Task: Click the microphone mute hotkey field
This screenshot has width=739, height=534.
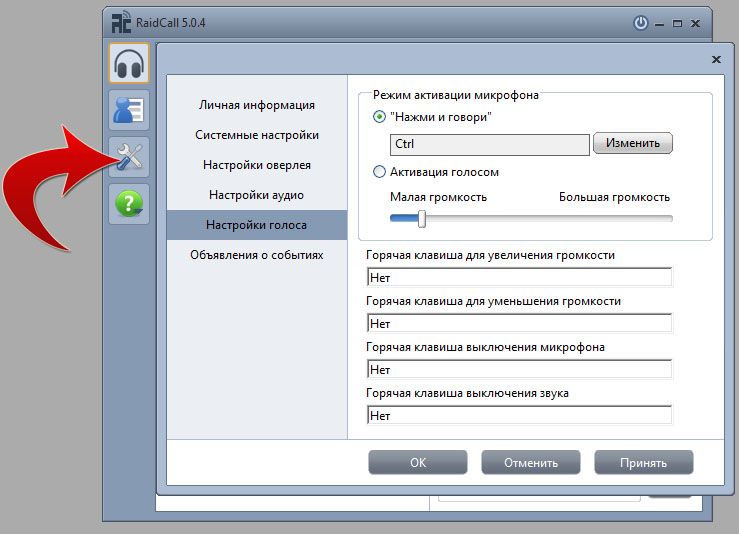Action: [519, 370]
